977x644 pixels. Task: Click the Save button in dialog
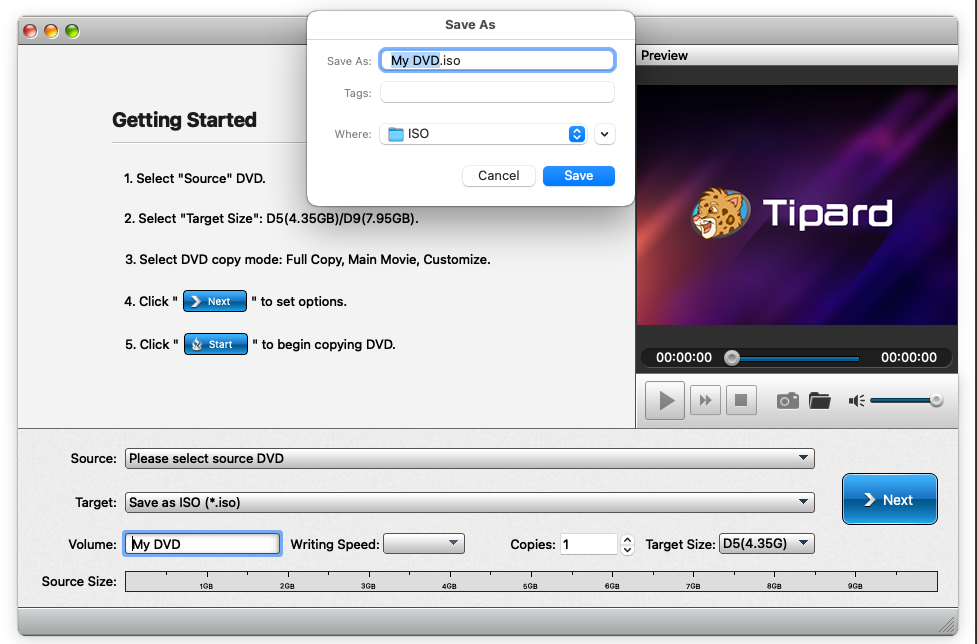pyautogui.click(x=578, y=176)
